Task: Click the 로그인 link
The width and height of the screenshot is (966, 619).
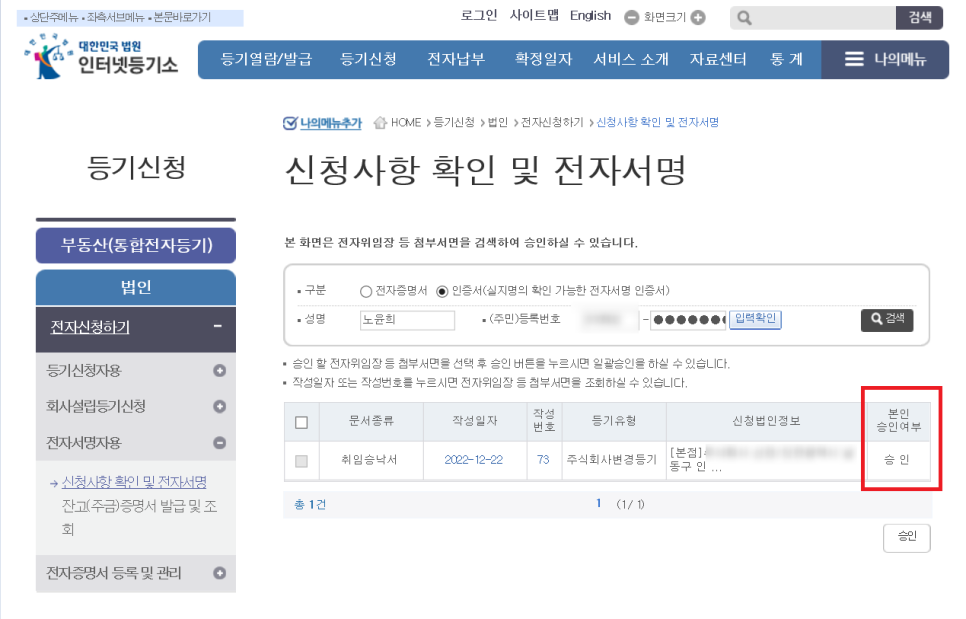Action: coord(479,15)
